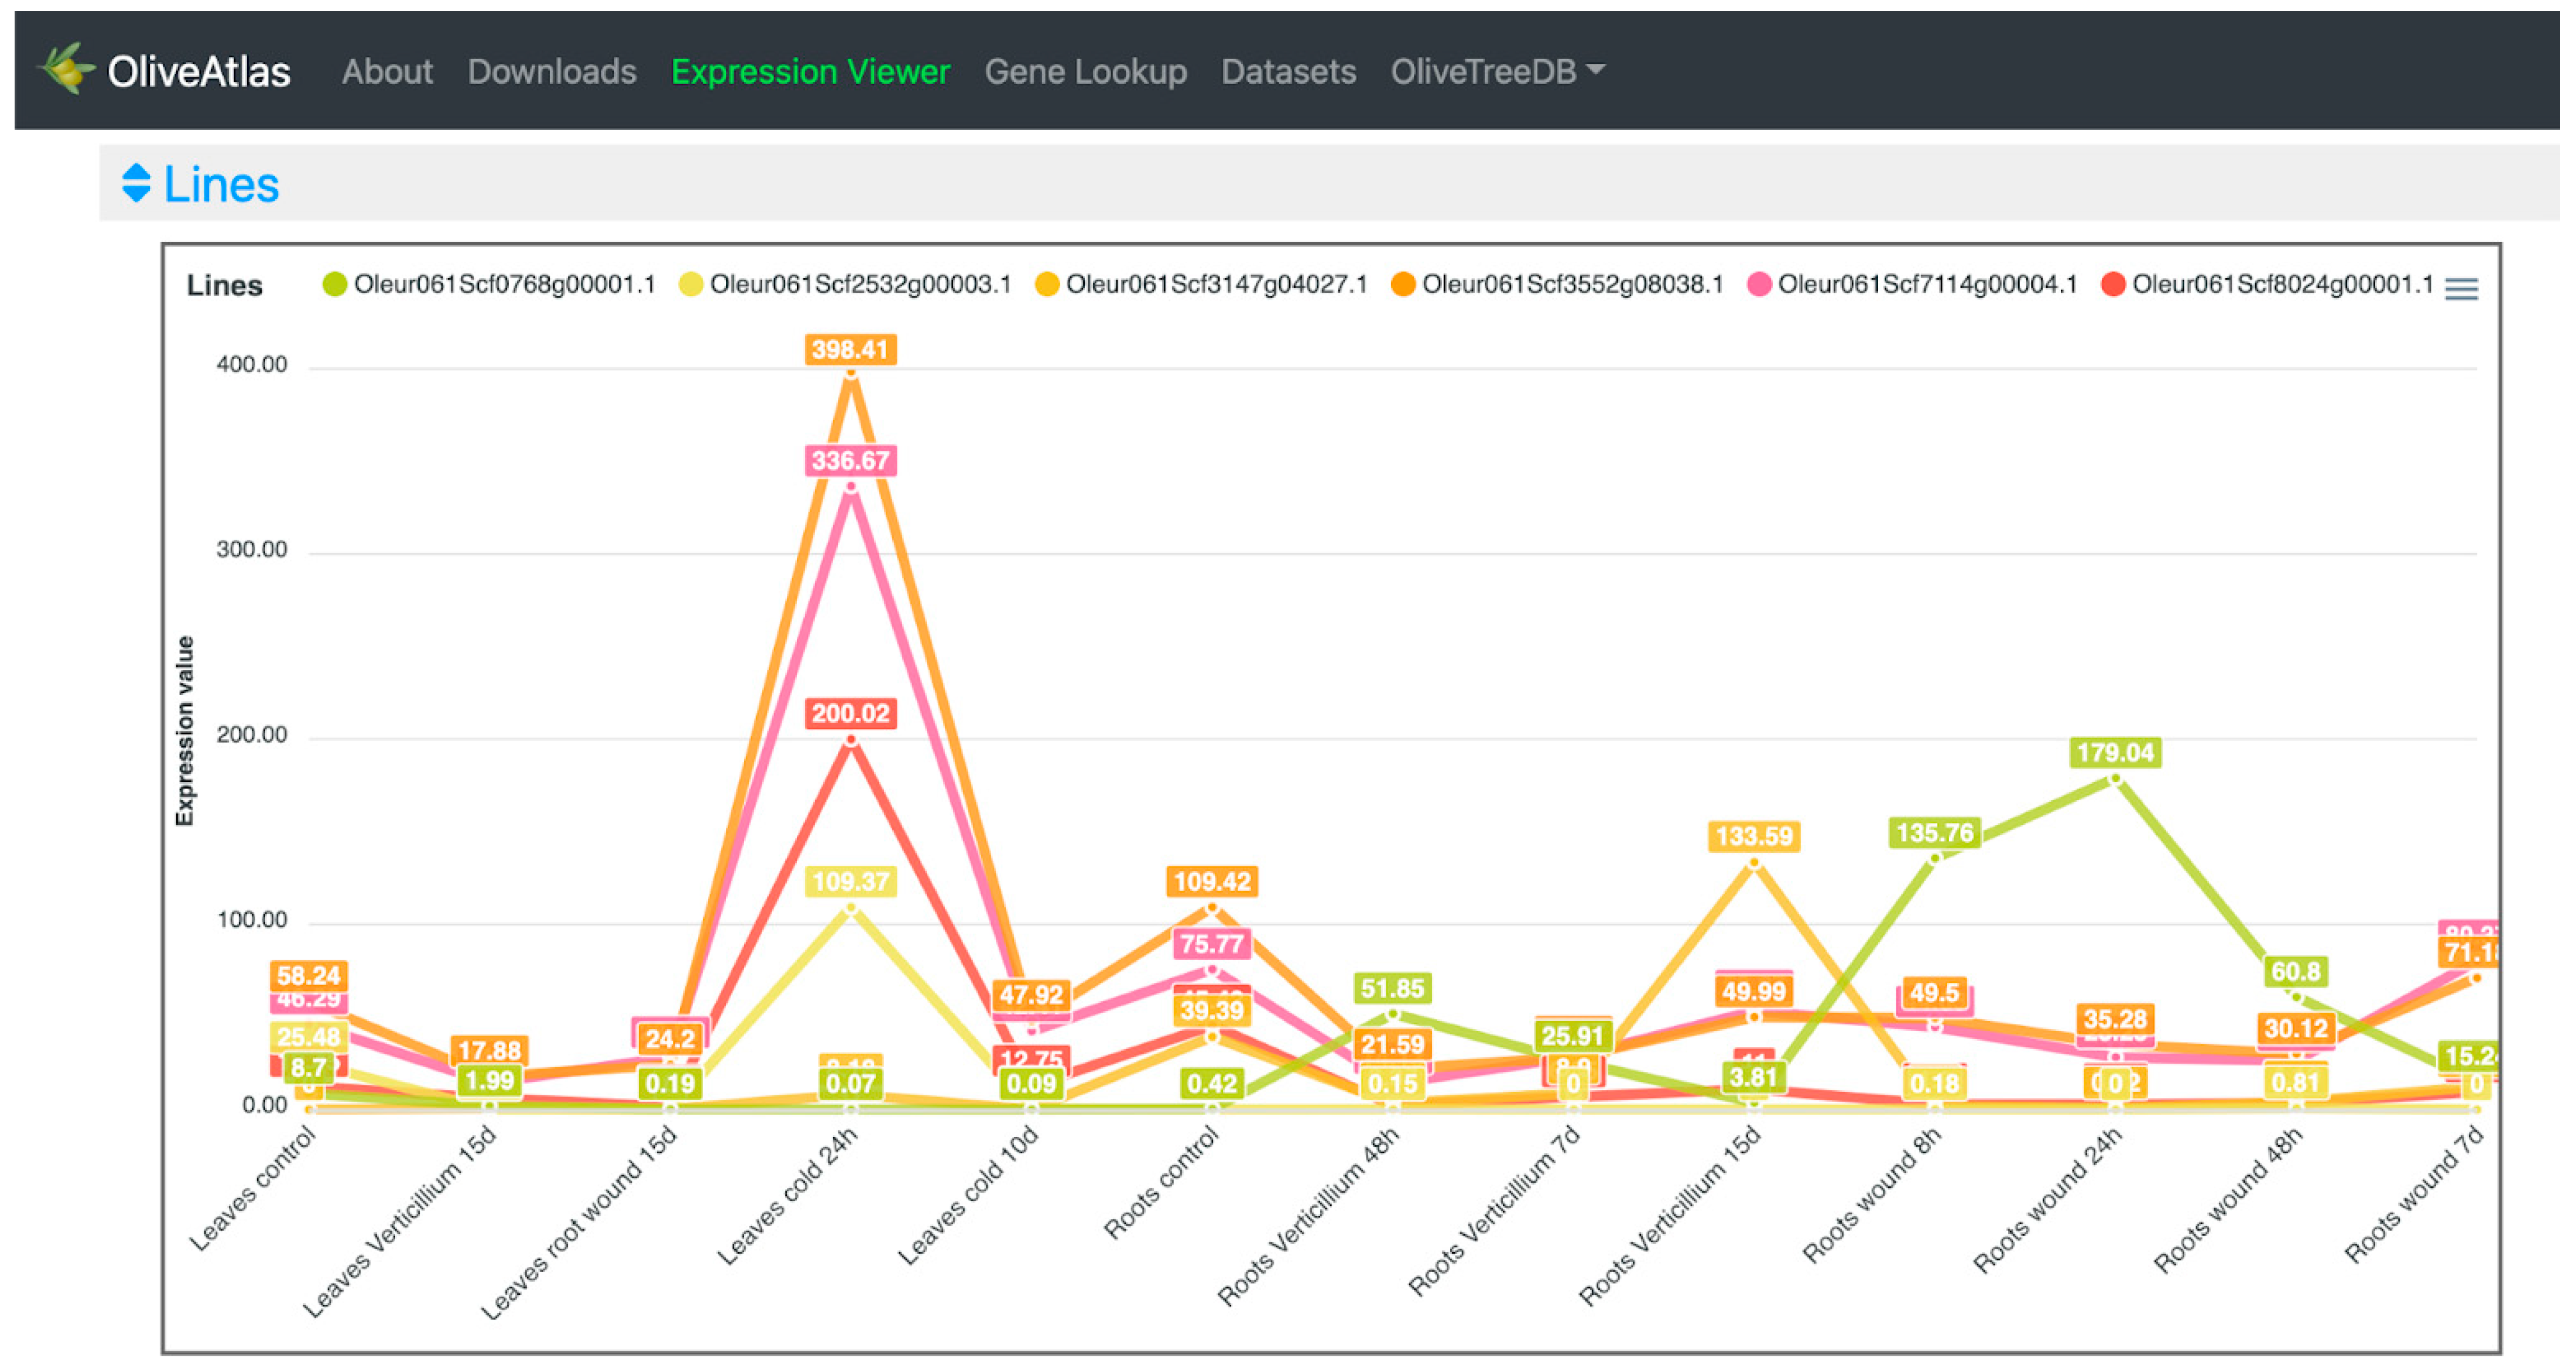Open the OliveTreeDB dropdown menu
Viewport: 2576px width, 1371px height.
coord(1483,71)
